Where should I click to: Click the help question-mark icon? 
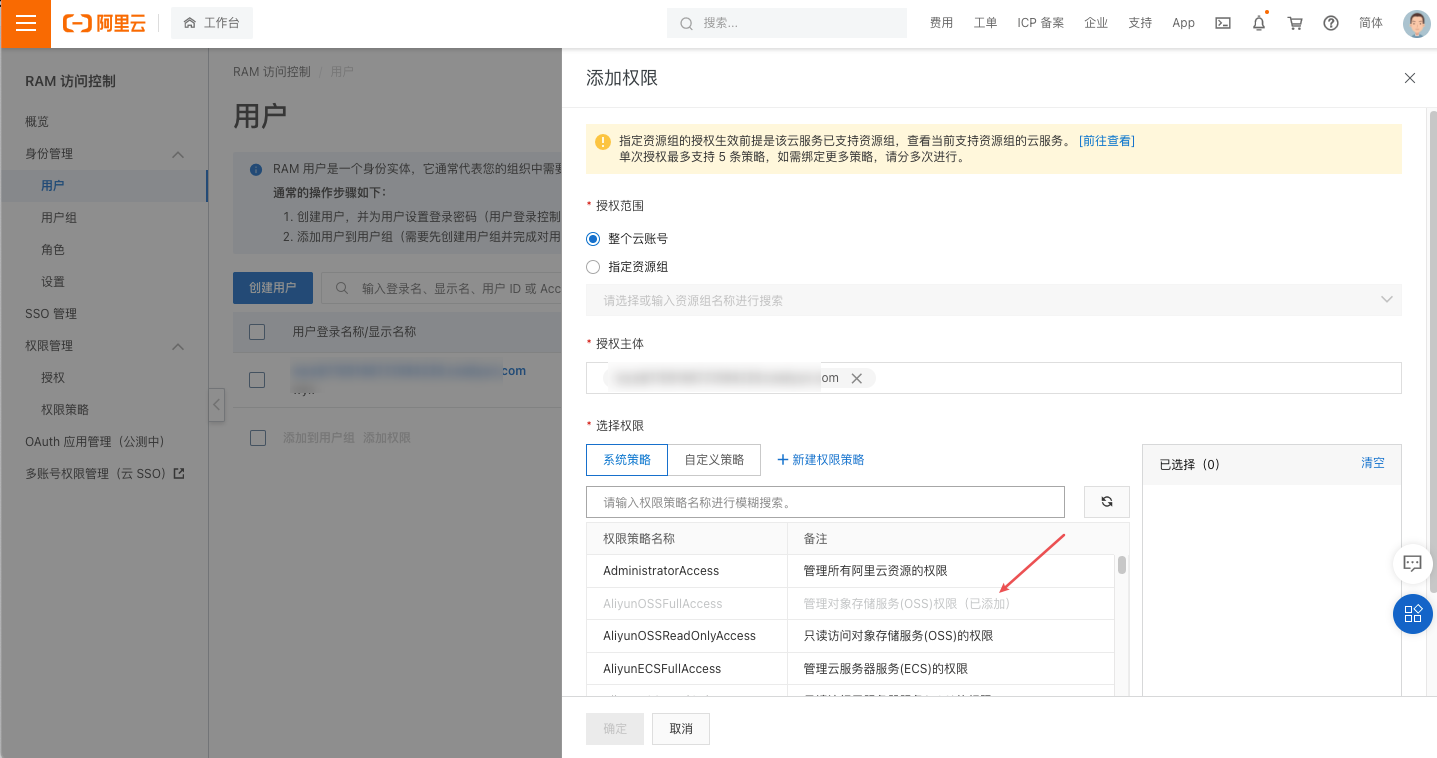coord(1330,22)
